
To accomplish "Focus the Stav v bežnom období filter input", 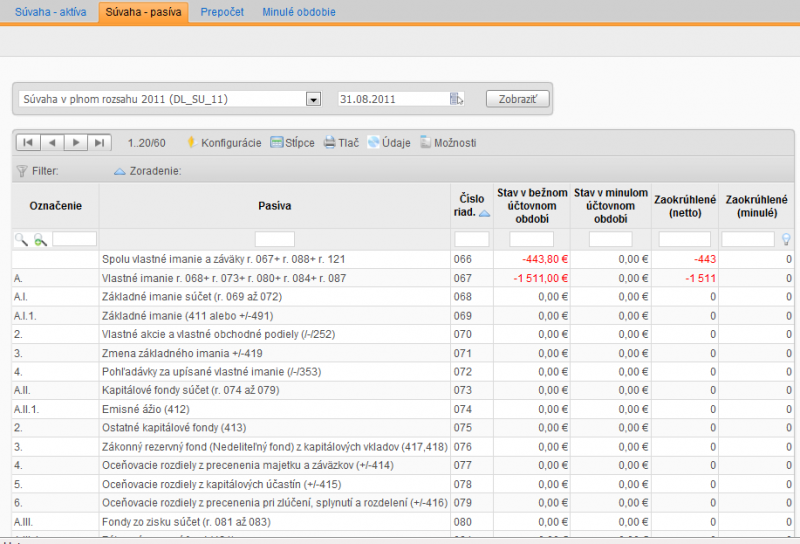I will pyautogui.click(x=531, y=238).
